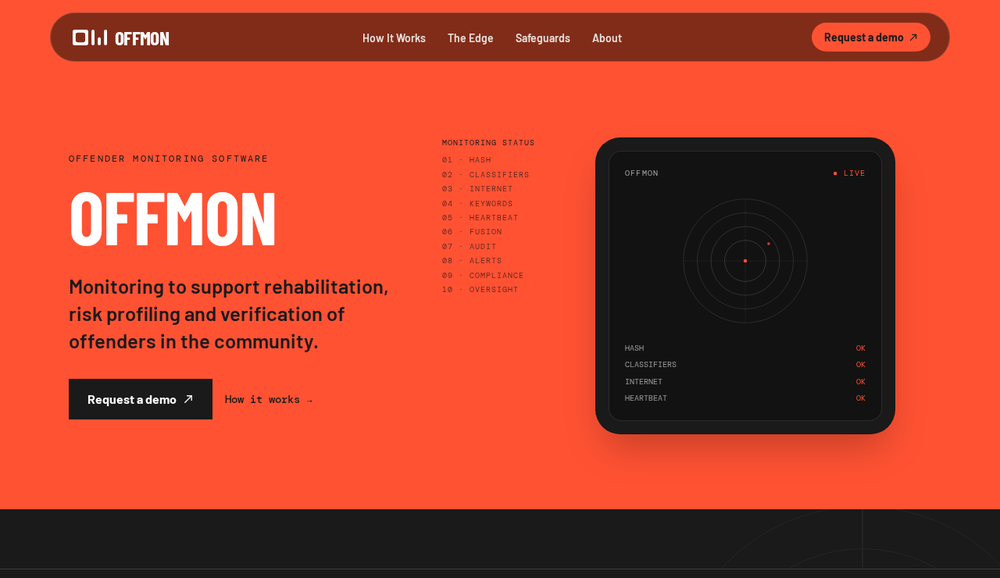Click the HASH row label in the panel

[x=634, y=348]
